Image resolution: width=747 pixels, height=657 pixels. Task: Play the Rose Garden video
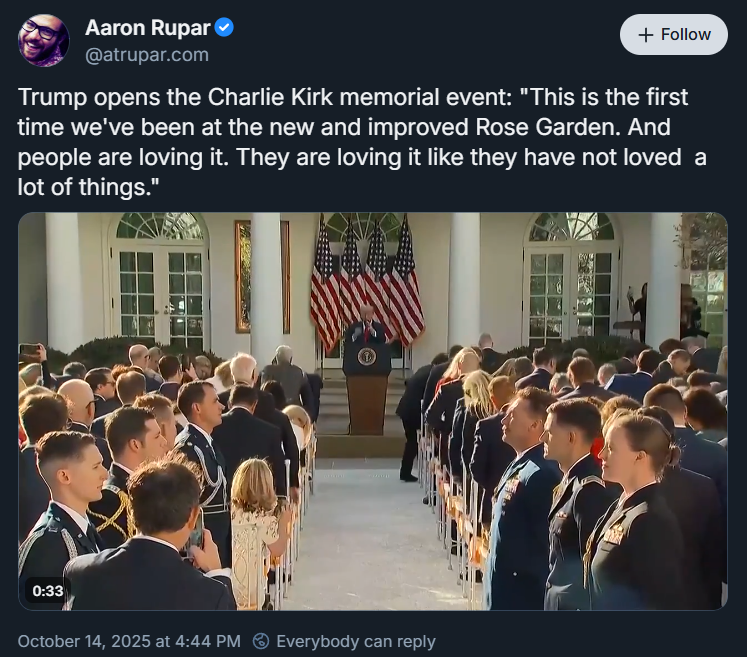coord(373,411)
